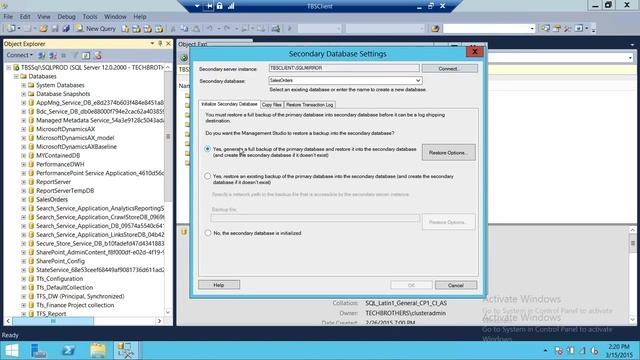
Task: Click the Analysis Services MDX Query icon
Action: click(x=136, y=29)
